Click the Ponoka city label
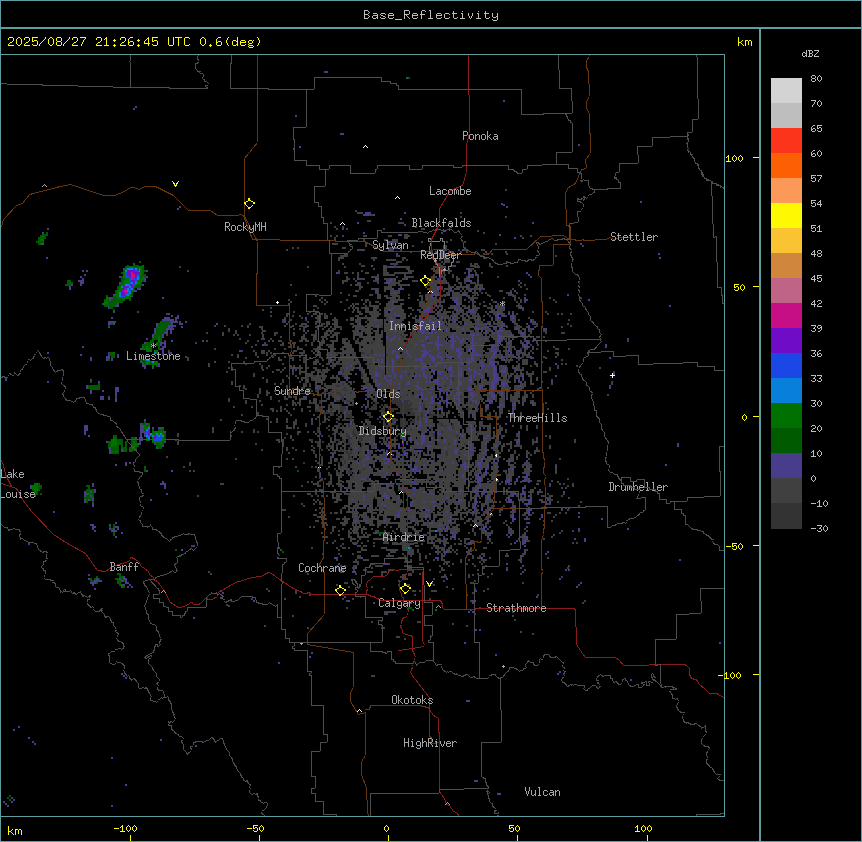Viewport: 862px width, 842px height. (x=480, y=136)
